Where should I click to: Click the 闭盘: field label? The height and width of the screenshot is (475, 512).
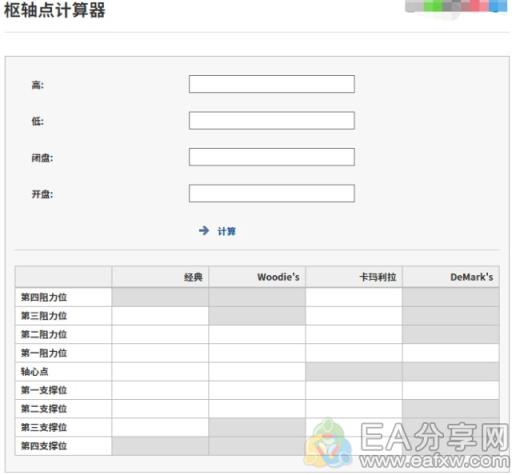pyautogui.click(x=42, y=158)
